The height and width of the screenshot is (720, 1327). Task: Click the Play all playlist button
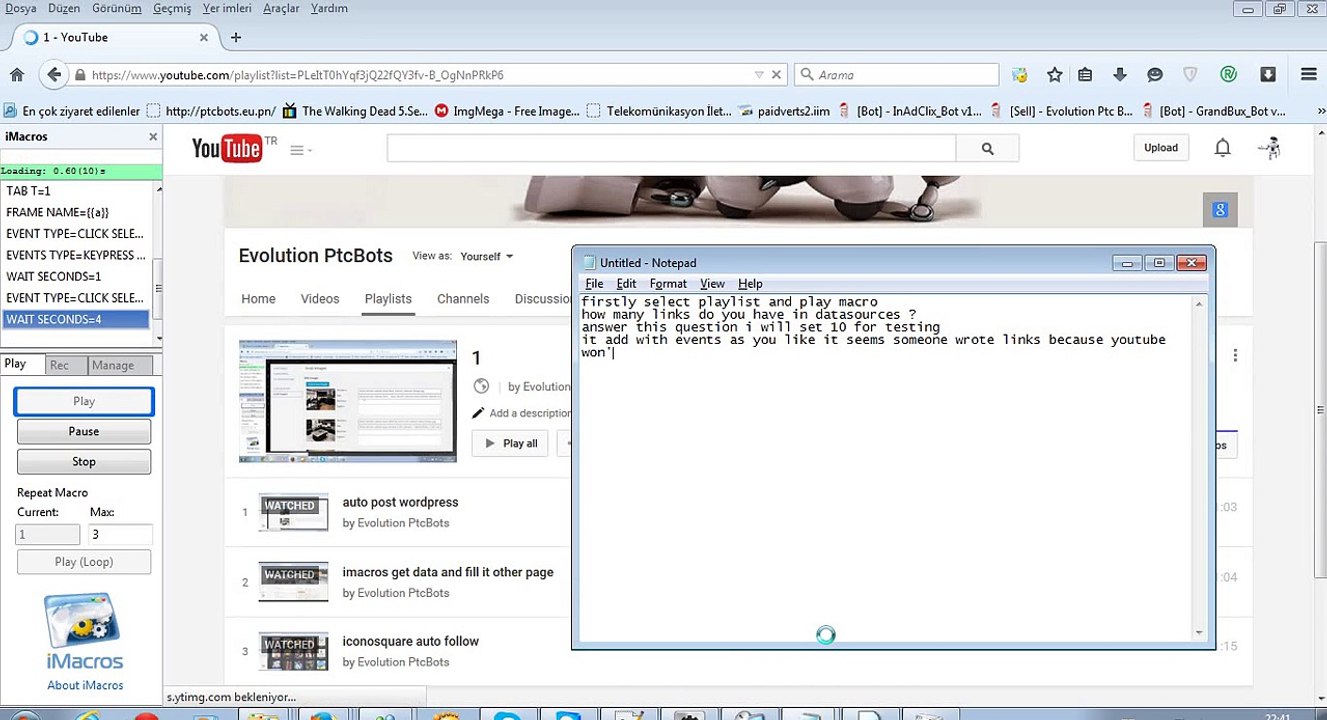click(510, 443)
